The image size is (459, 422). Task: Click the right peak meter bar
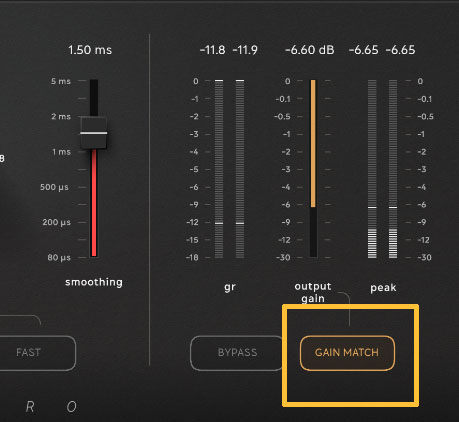[x=393, y=169]
